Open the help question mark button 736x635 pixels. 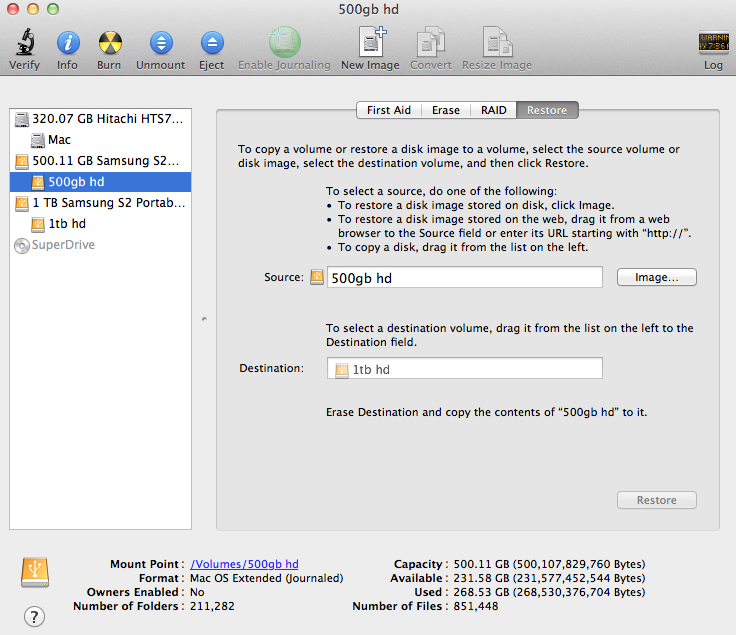34,616
